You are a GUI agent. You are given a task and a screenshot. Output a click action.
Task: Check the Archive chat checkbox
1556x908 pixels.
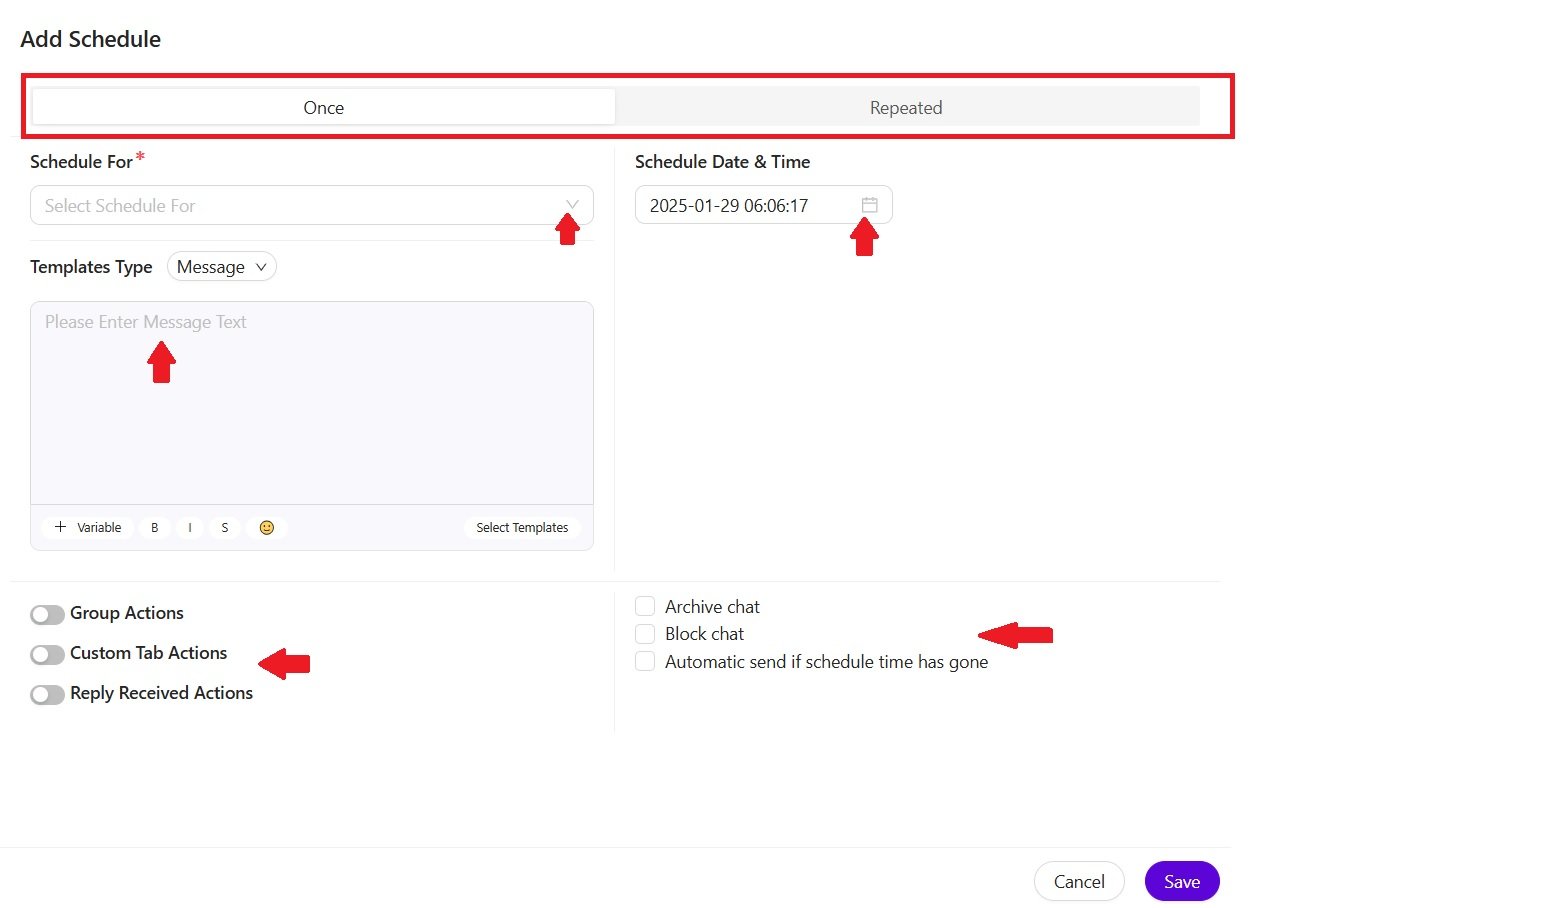click(x=645, y=607)
